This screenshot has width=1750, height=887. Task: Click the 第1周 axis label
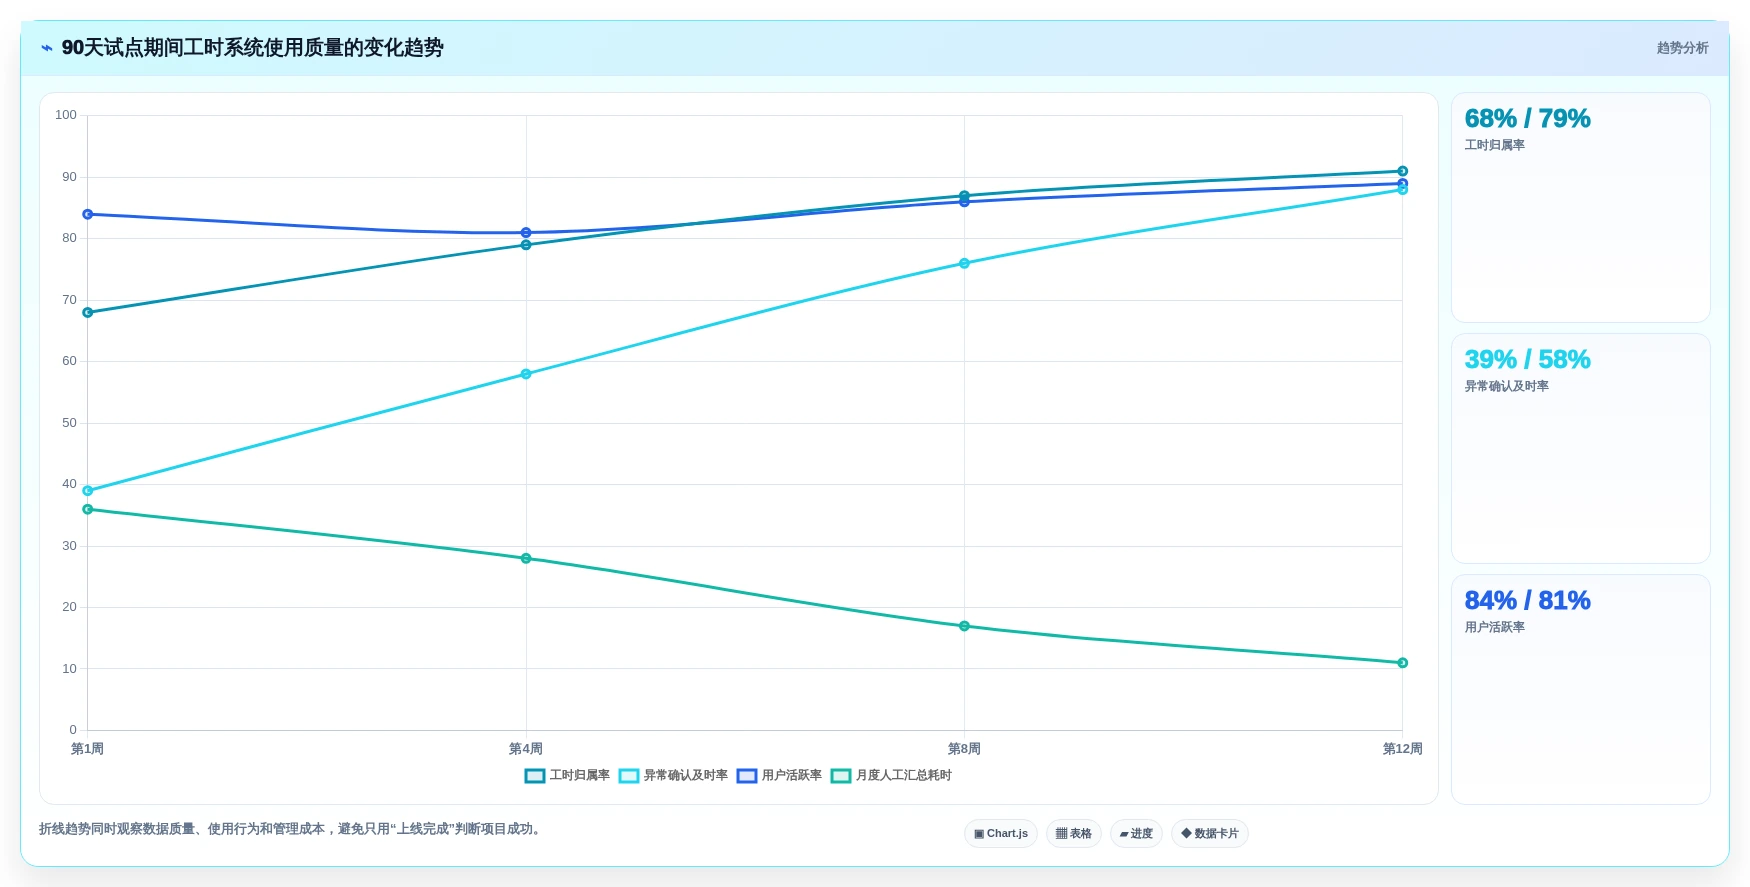click(x=87, y=749)
